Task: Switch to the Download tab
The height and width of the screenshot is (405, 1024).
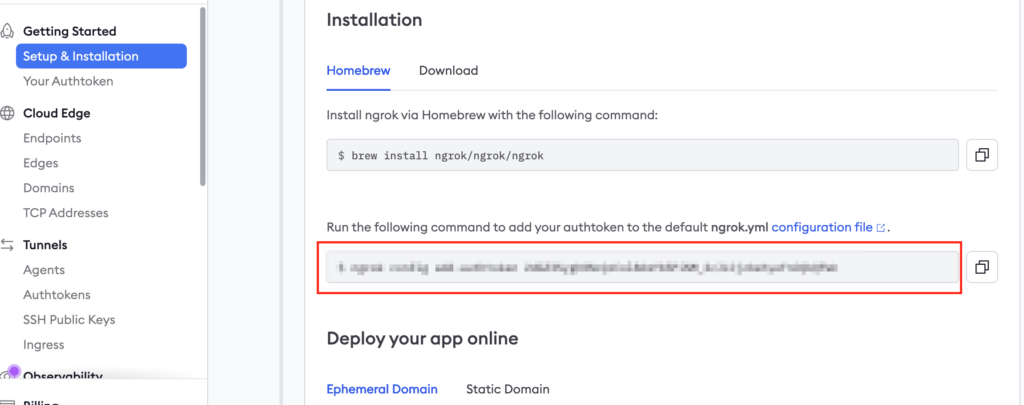Action: click(x=449, y=71)
